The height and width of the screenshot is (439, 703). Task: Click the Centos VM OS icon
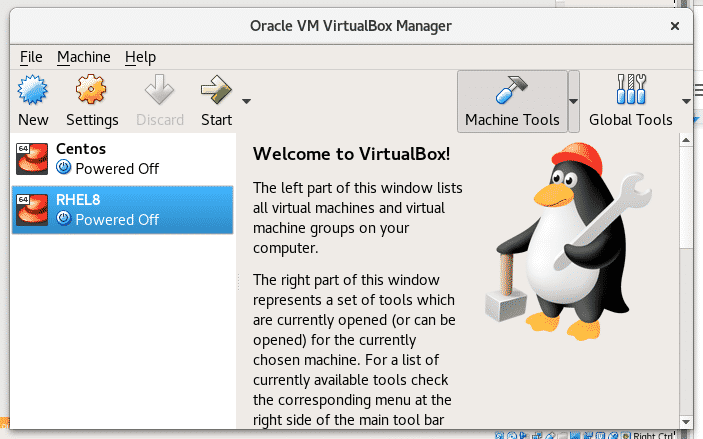point(32,159)
